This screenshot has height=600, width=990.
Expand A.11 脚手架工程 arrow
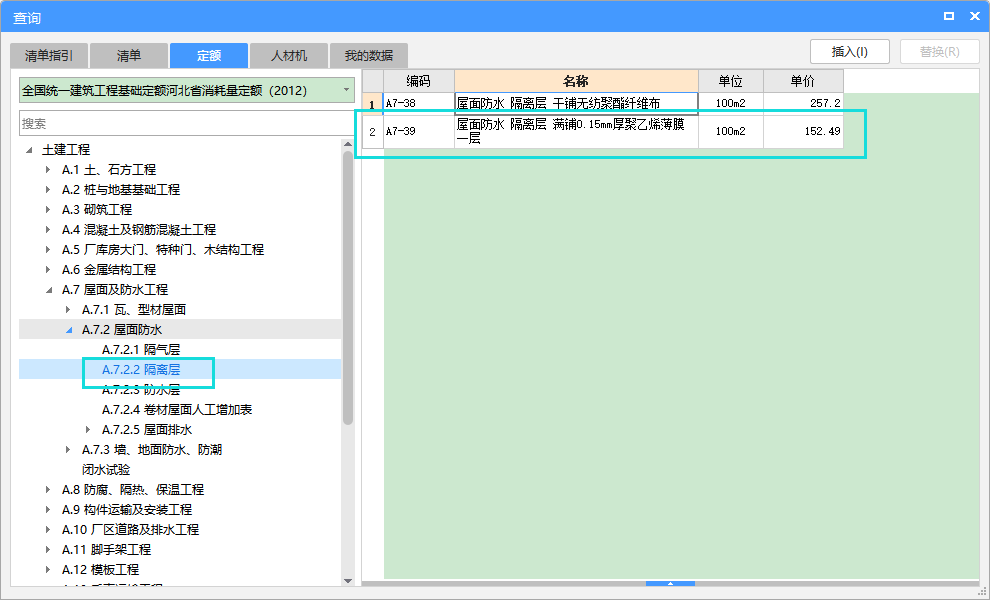[48, 549]
